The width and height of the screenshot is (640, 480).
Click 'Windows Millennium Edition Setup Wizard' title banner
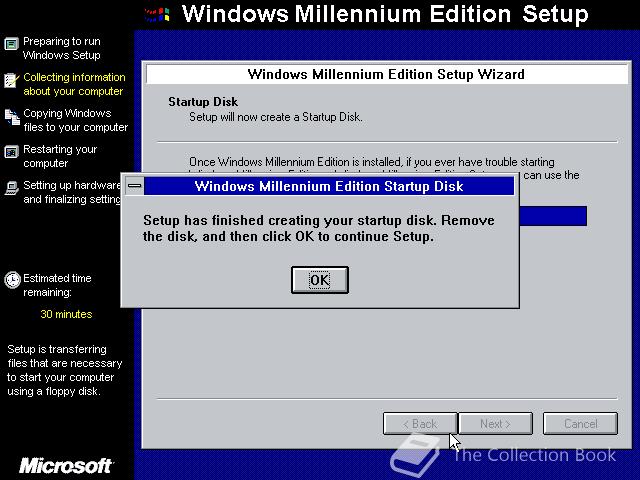coord(386,74)
